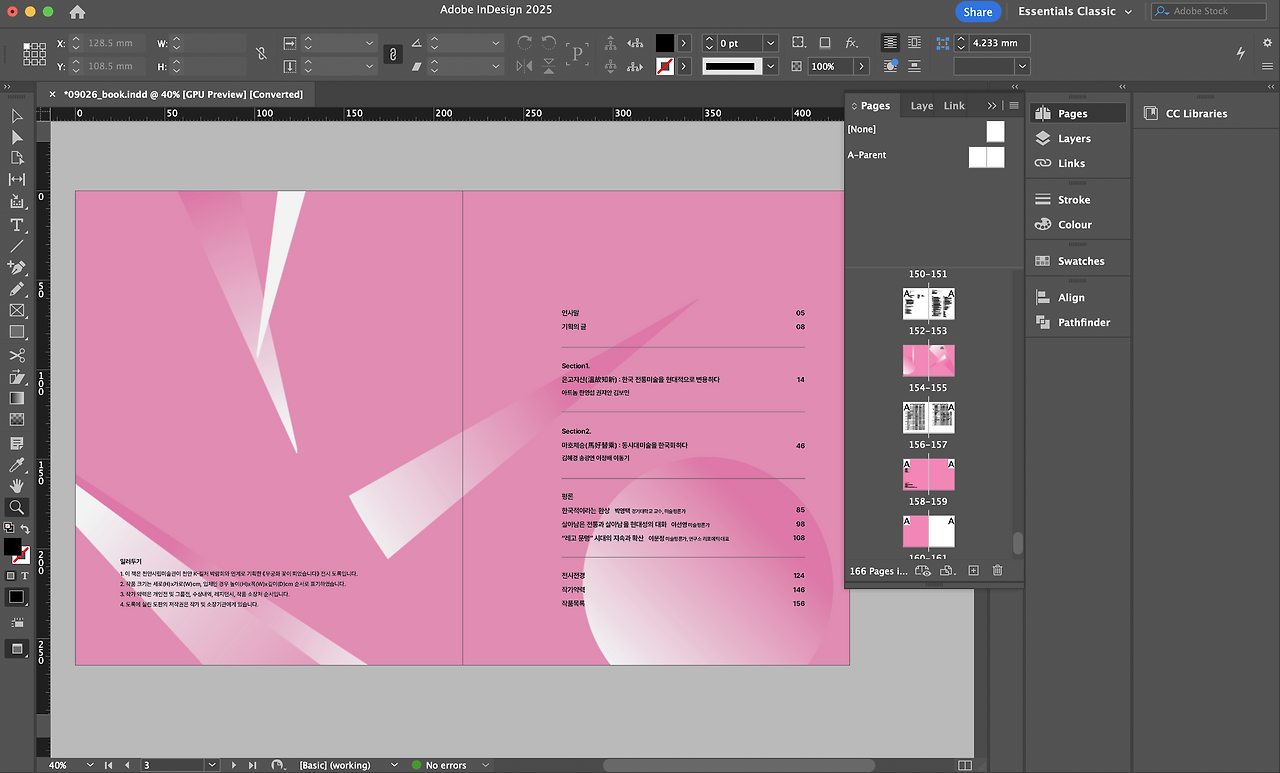
Task: Switch to the Links panel tab
Action: [x=954, y=105]
